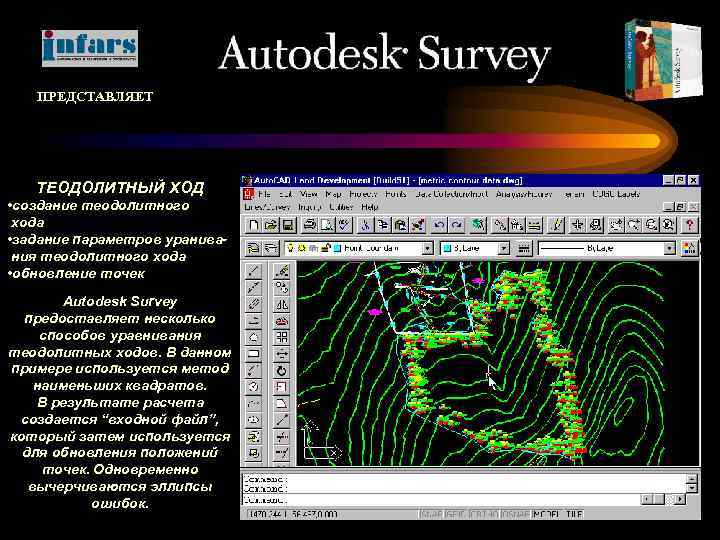The image size is (720, 540).
Task: Toggle layer lock padlock icon
Action: 326,248
